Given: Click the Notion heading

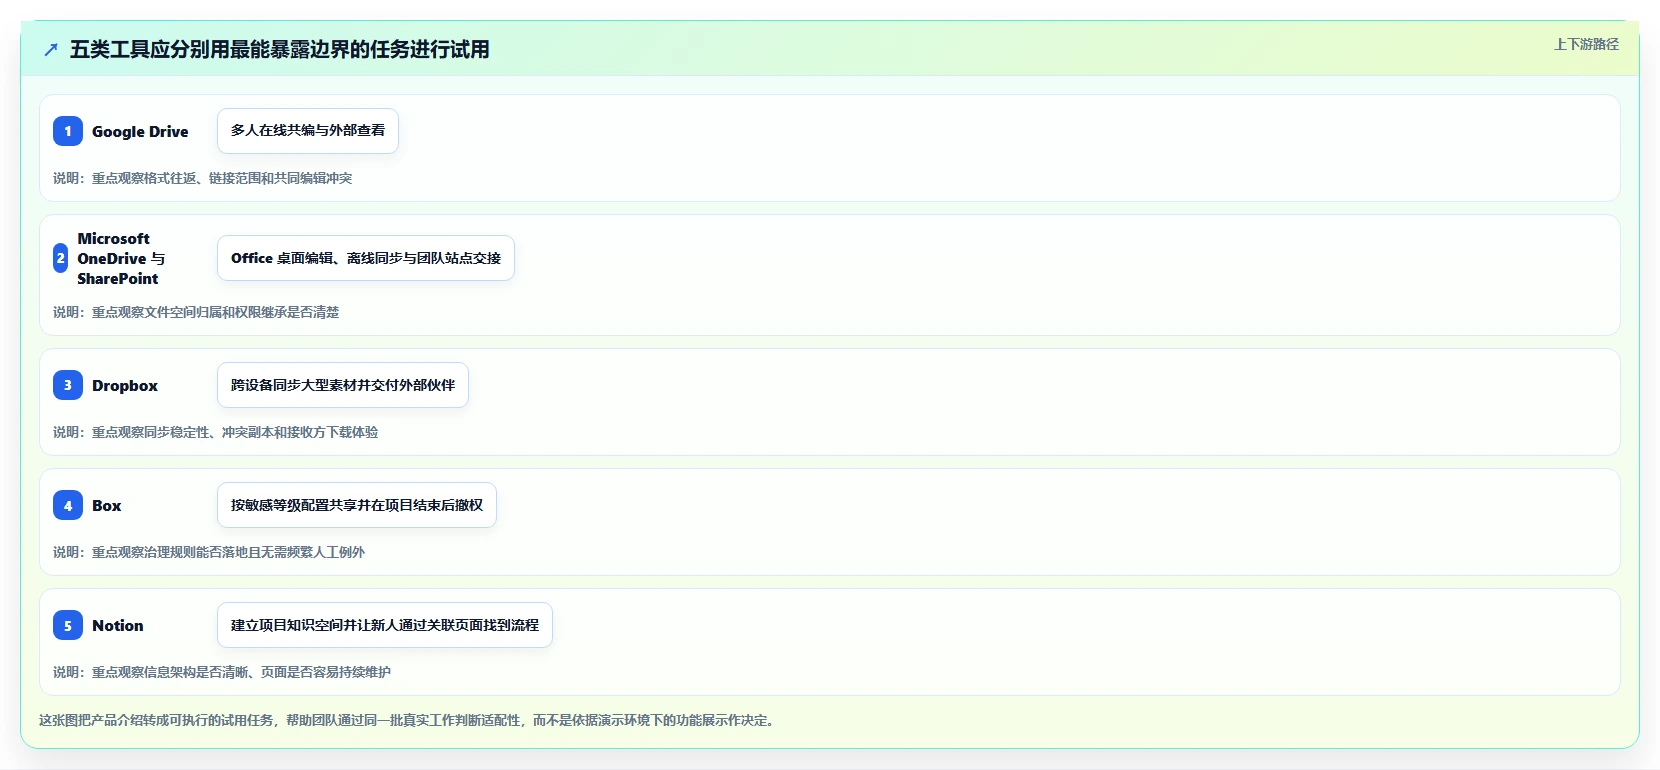Looking at the screenshot, I should [x=118, y=625].
